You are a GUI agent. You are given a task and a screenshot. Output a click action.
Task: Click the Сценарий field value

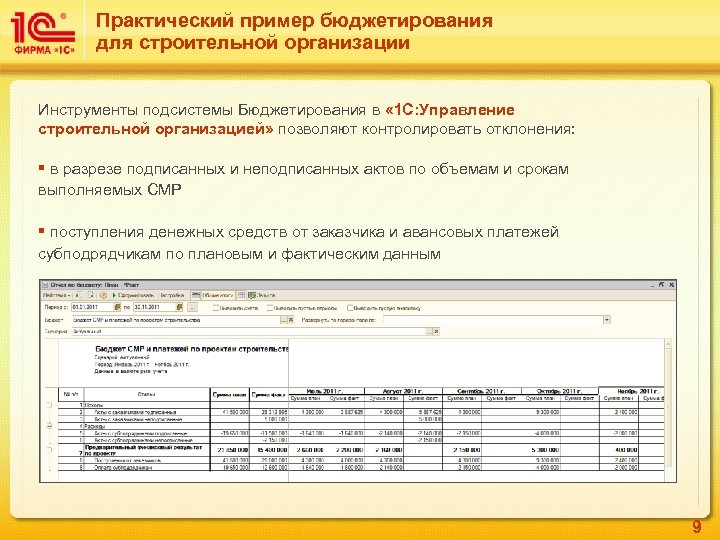[248, 331]
